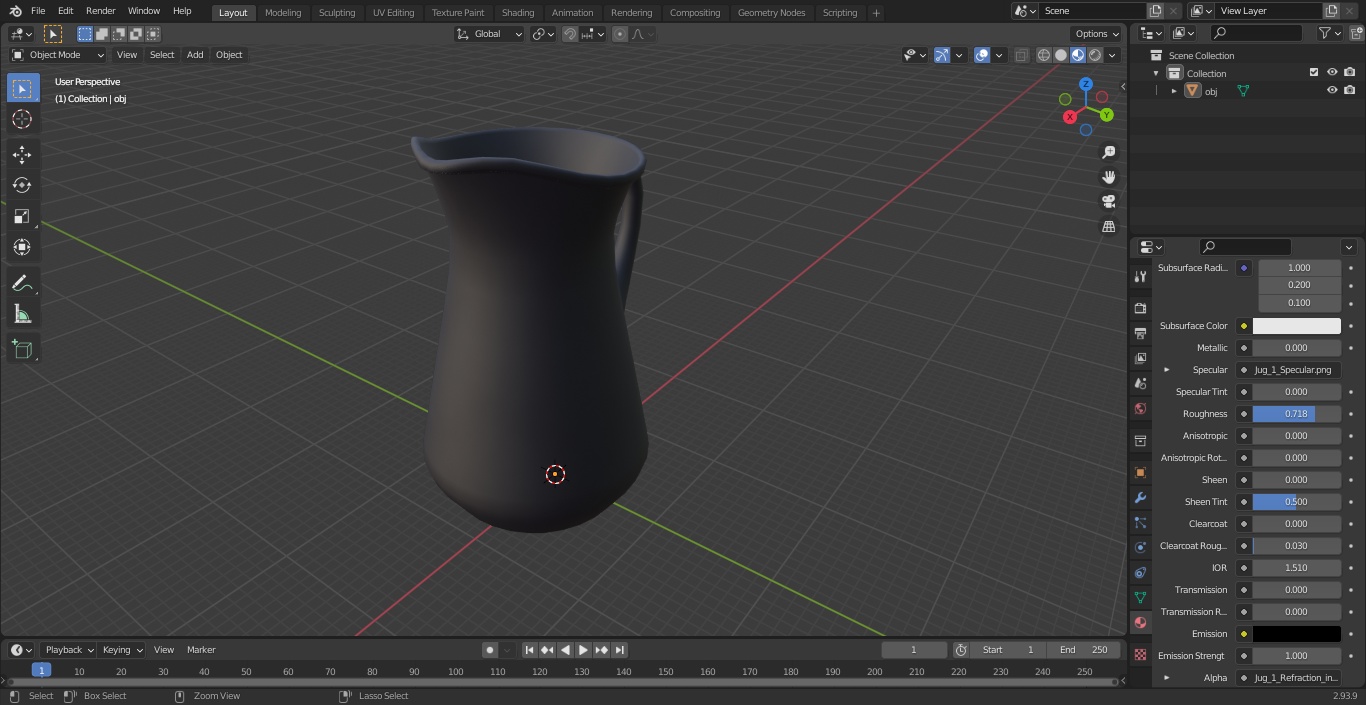This screenshot has width=1366, height=705.
Task: Hide Collection in viewport via eye icon
Action: tap(1332, 72)
